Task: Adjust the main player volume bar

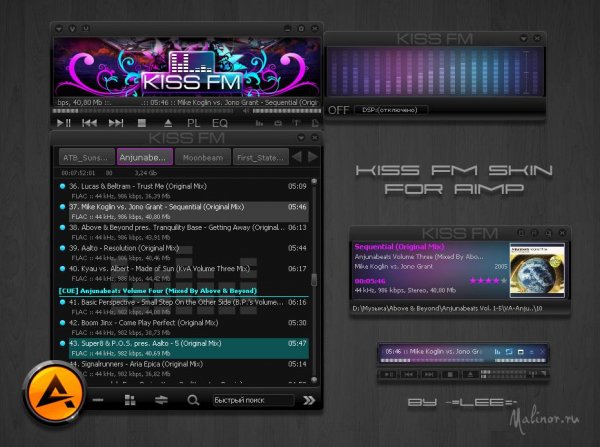Action: coord(287,111)
